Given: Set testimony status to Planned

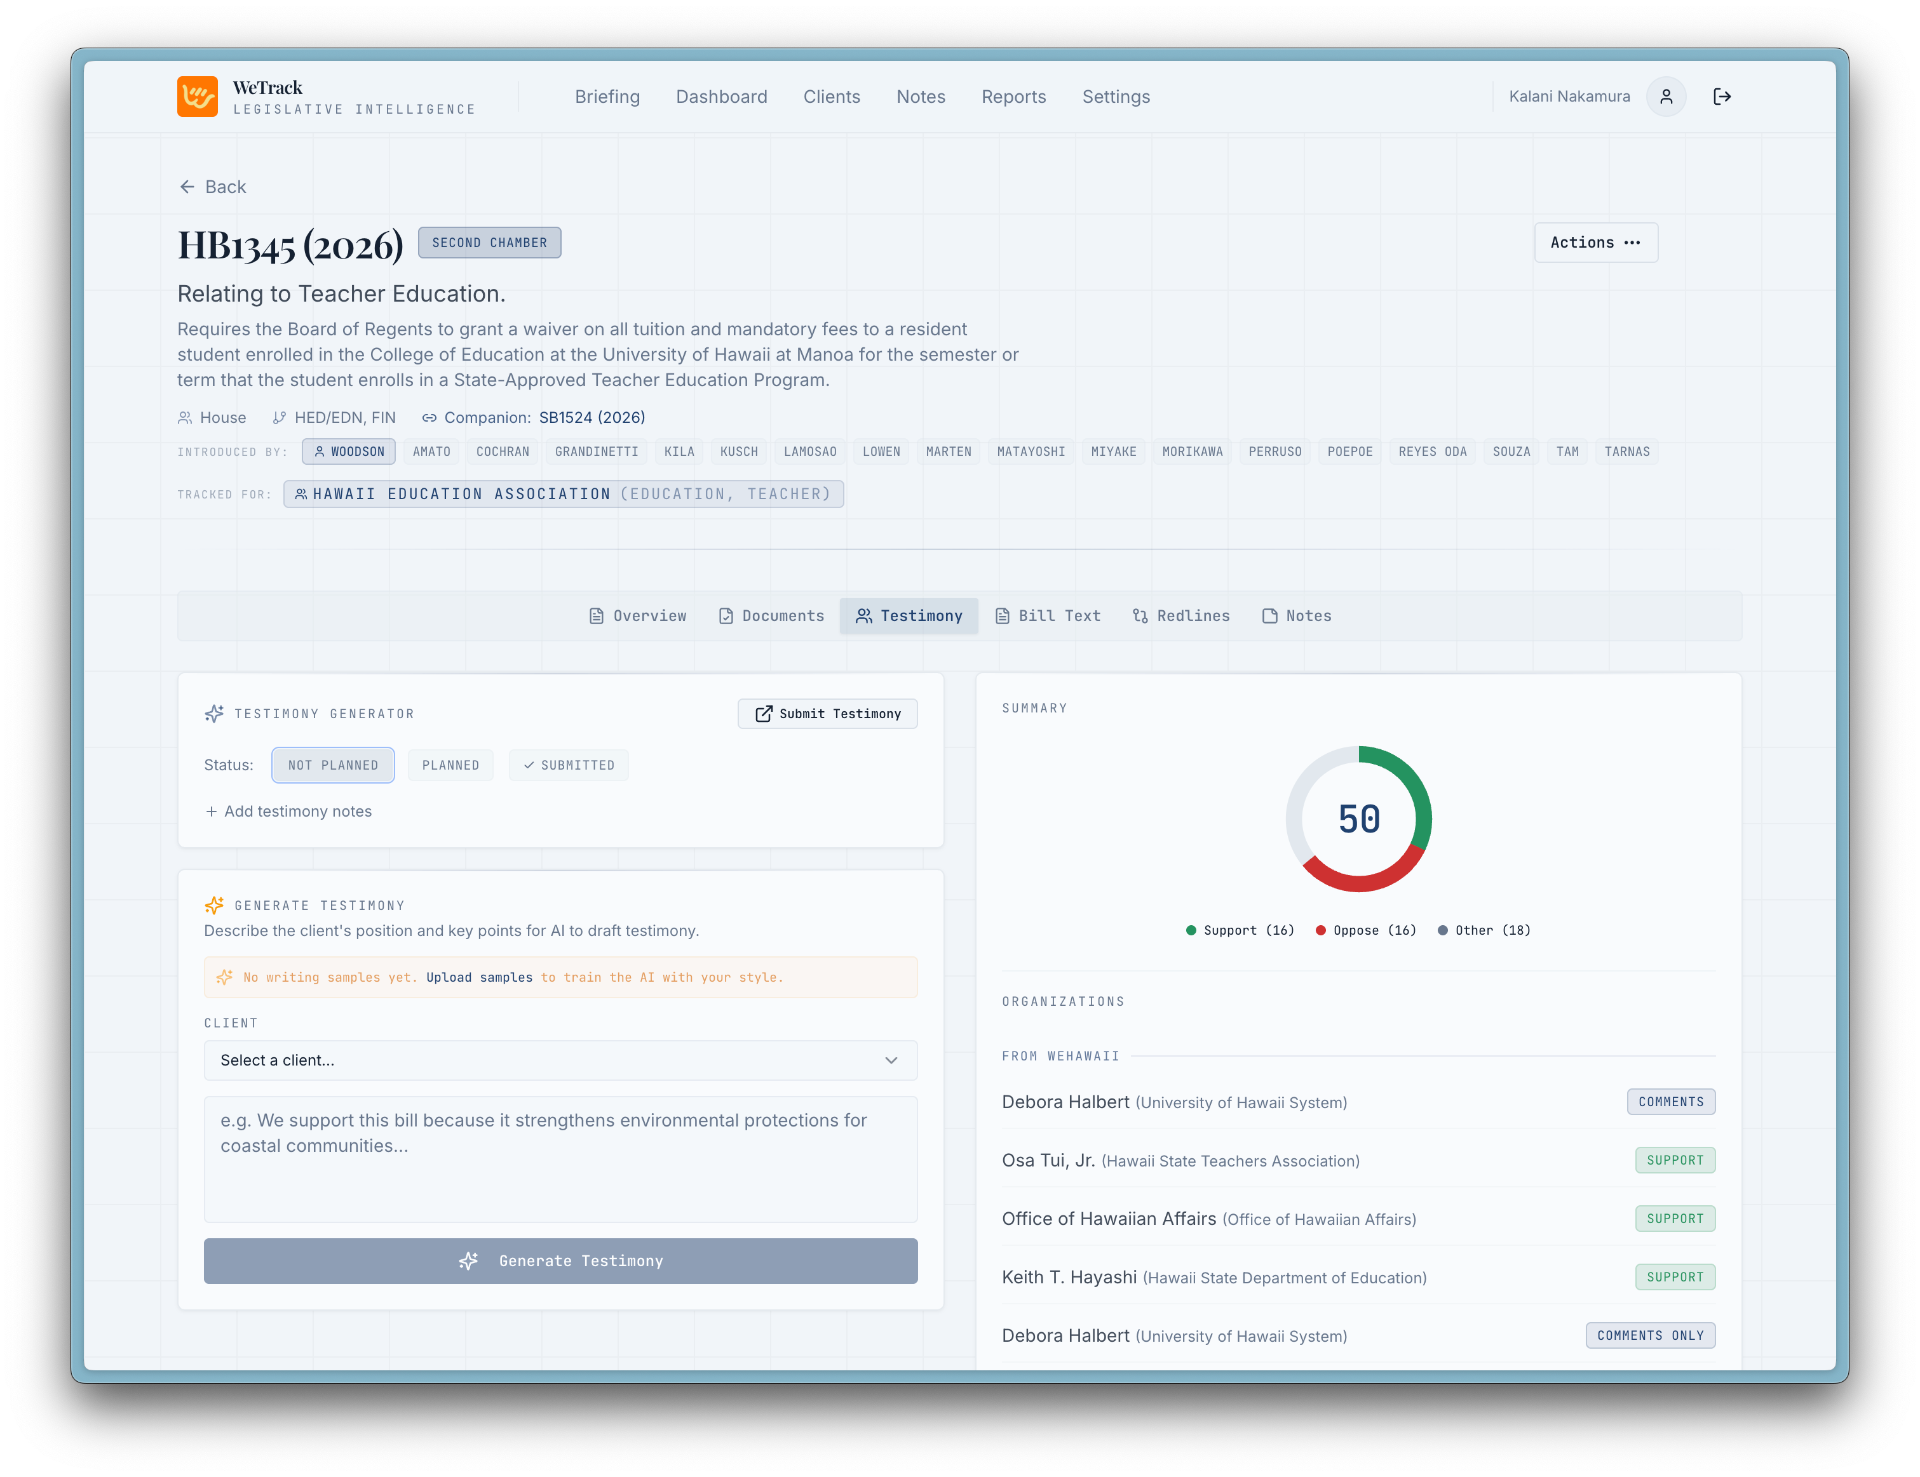Looking at the screenshot, I should [x=451, y=765].
